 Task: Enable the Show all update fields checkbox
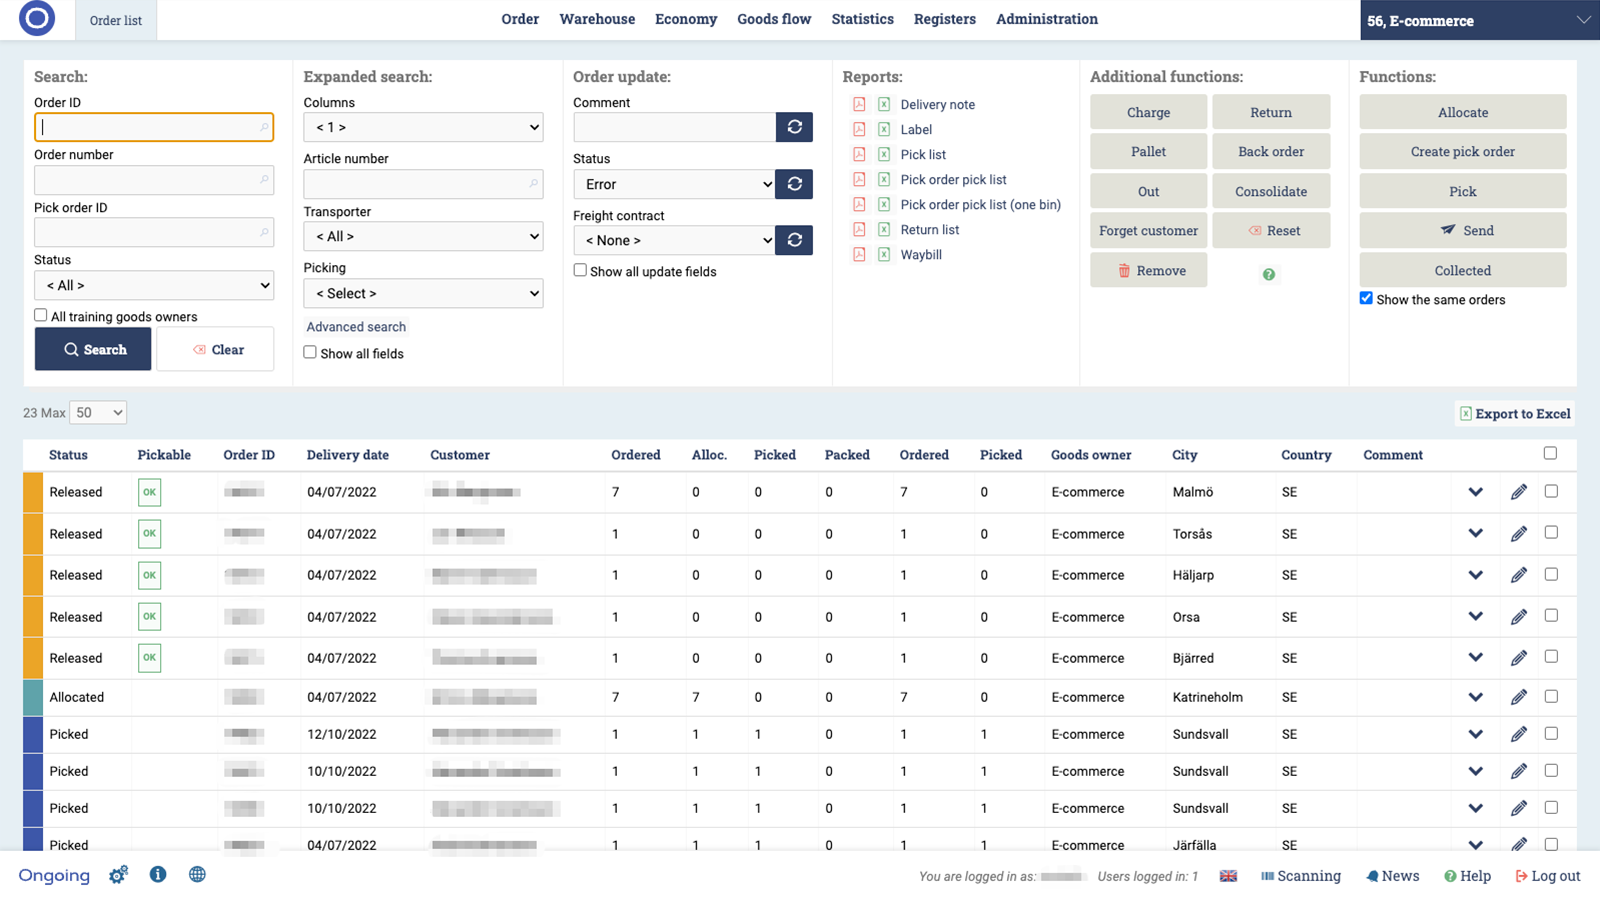click(x=579, y=270)
